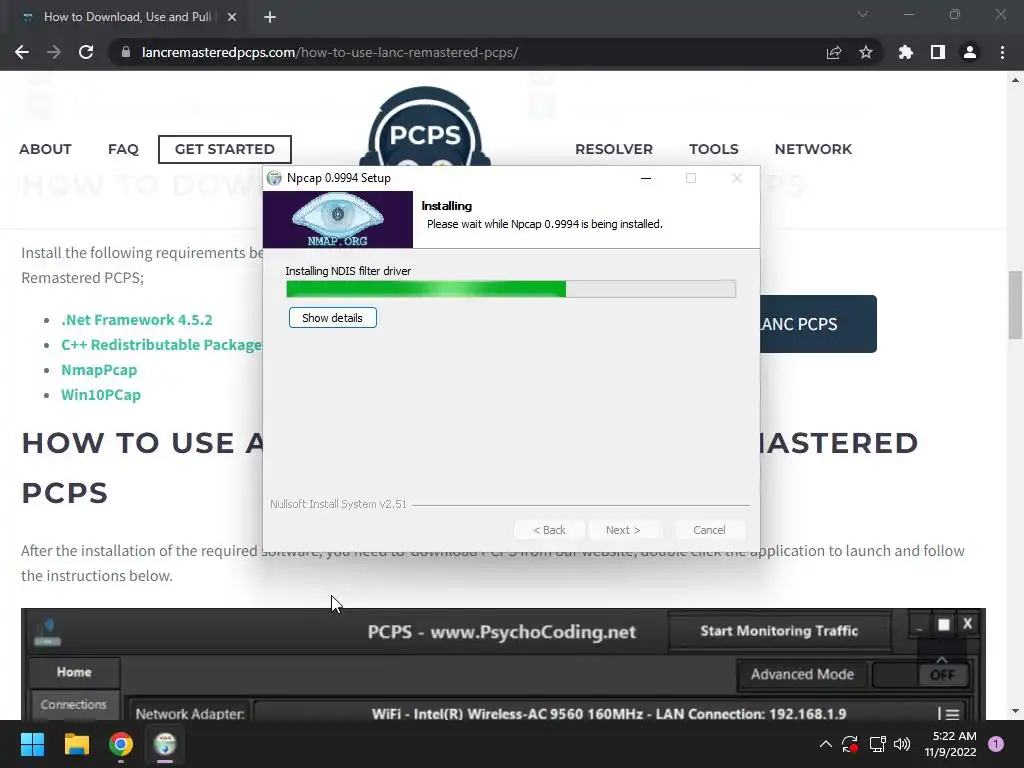The width and height of the screenshot is (1024, 768).
Task: Show hidden tray icons chevron
Action: tap(825, 744)
